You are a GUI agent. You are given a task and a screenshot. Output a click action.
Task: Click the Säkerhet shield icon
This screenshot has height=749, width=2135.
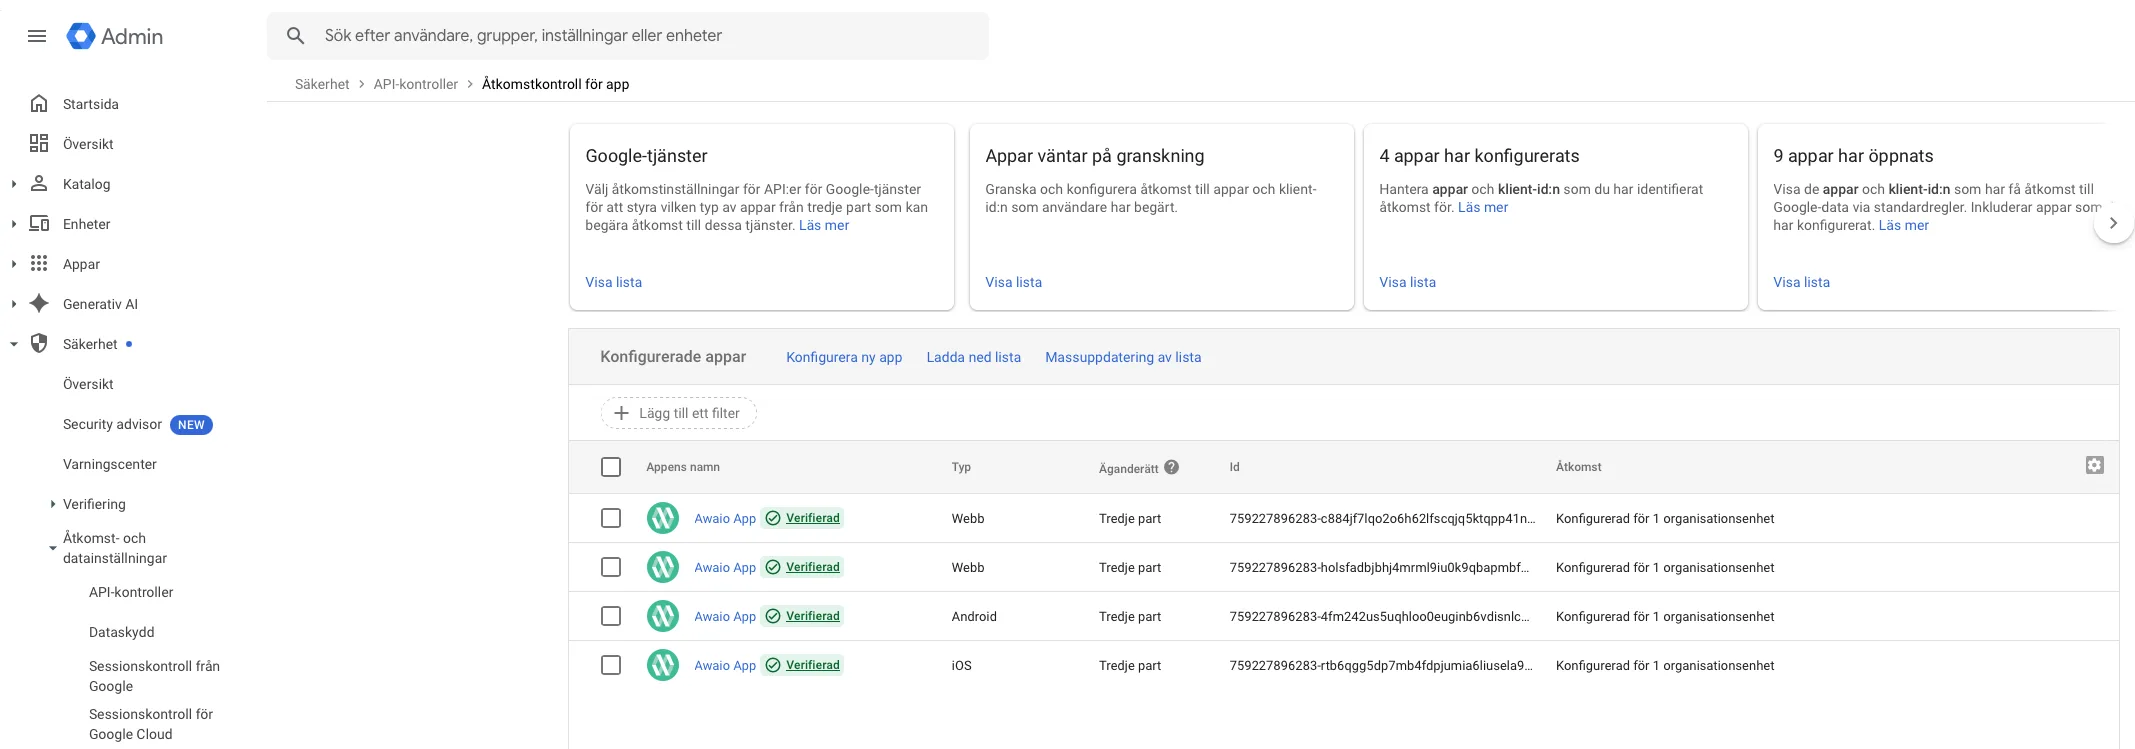pyautogui.click(x=39, y=344)
